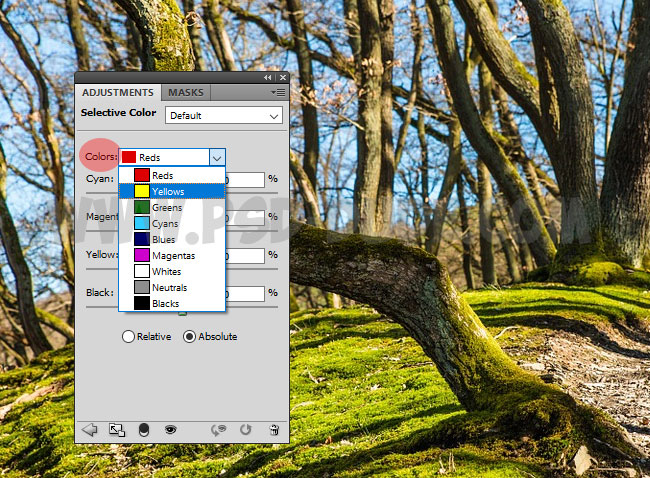Click the return to adjustment list arrow
650x478 pixels.
89,430
